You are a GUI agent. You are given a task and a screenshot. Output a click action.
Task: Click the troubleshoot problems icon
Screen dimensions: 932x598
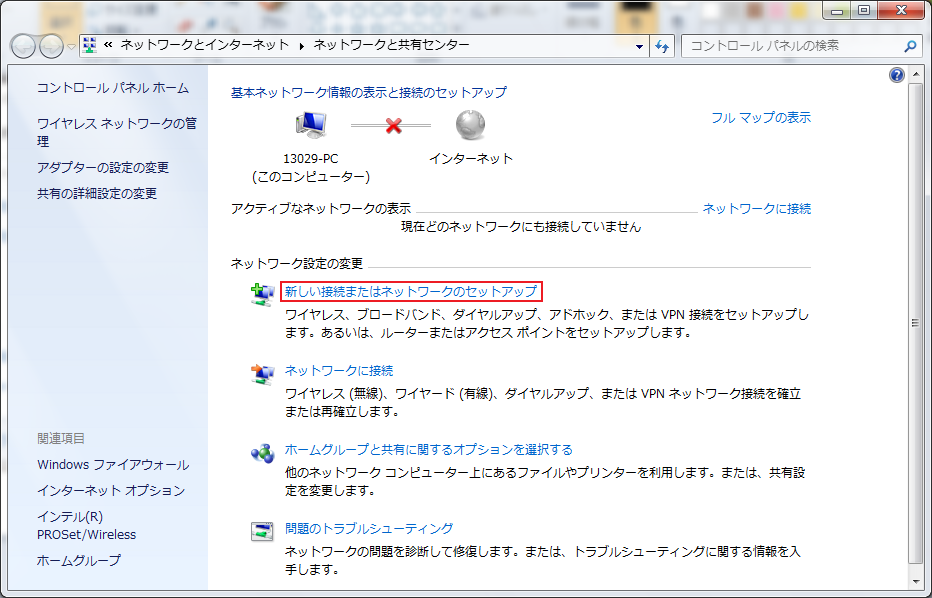(262, 531)
